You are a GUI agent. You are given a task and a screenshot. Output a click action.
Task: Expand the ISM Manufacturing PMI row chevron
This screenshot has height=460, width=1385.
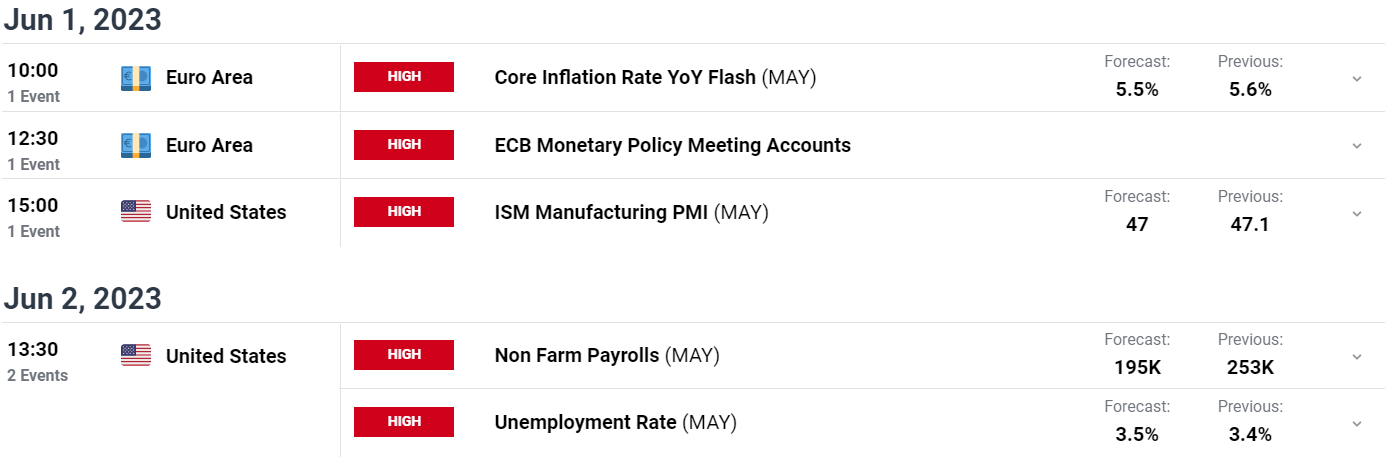(x=1357, y=213)
